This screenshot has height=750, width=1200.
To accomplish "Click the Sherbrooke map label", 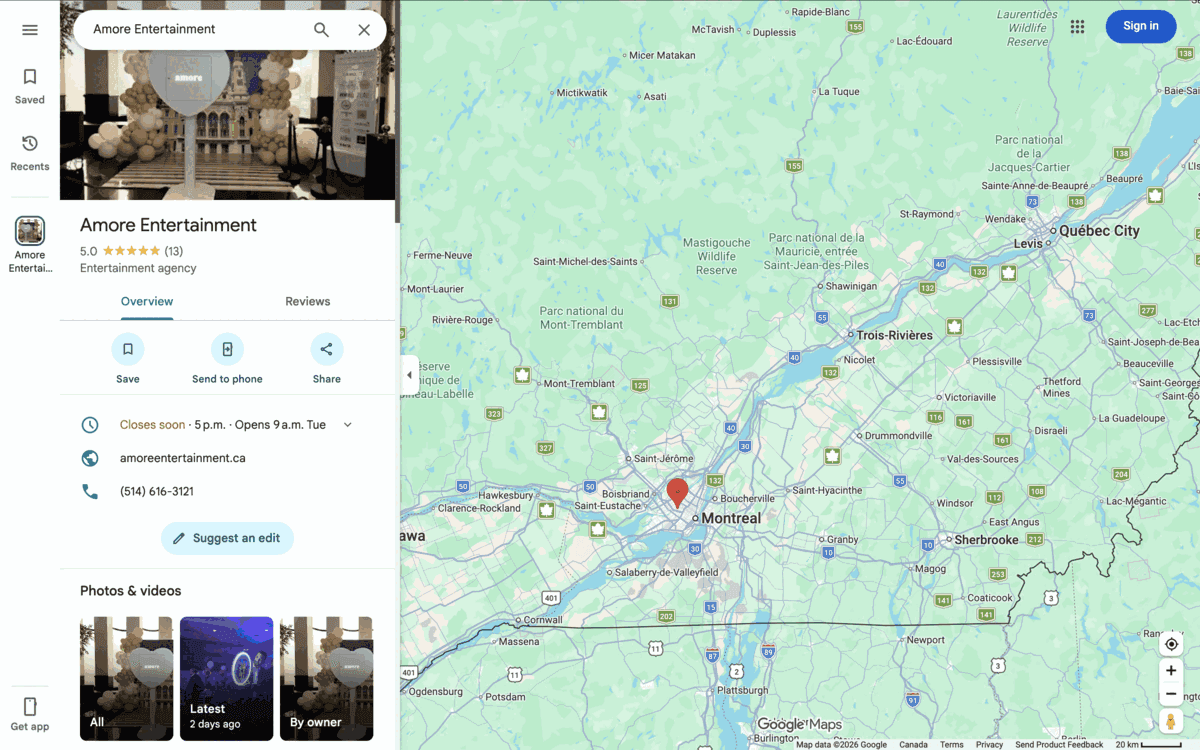I will coord(986,539).
